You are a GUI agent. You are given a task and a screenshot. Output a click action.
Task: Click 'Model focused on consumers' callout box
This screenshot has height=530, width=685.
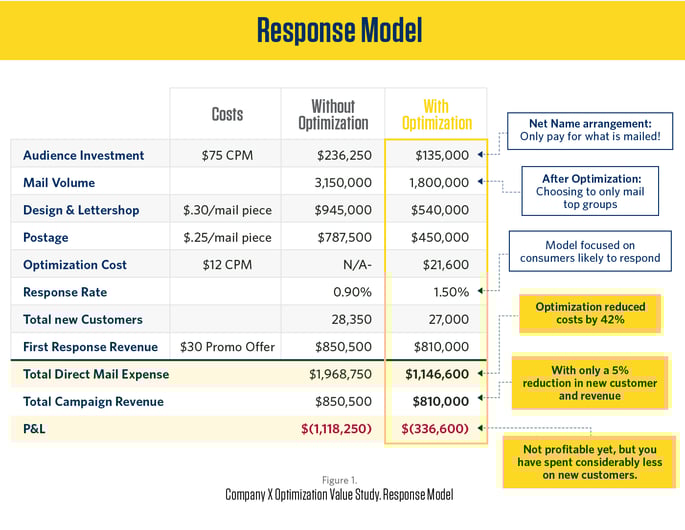590,251
